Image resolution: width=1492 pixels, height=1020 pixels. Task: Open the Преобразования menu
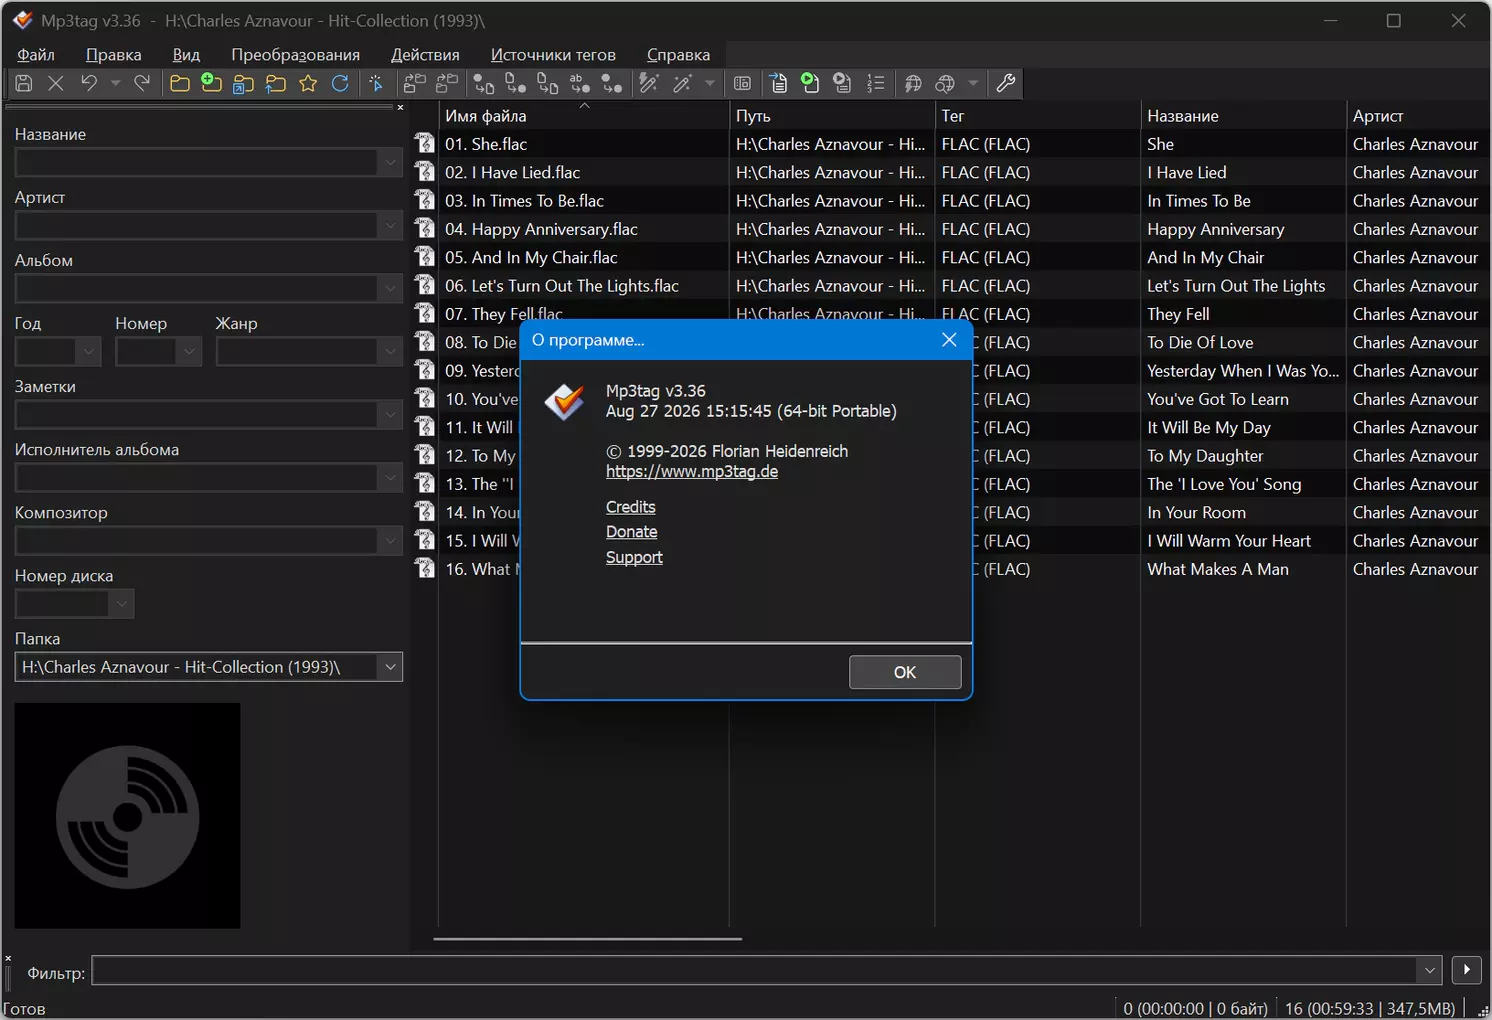[296, 55]
